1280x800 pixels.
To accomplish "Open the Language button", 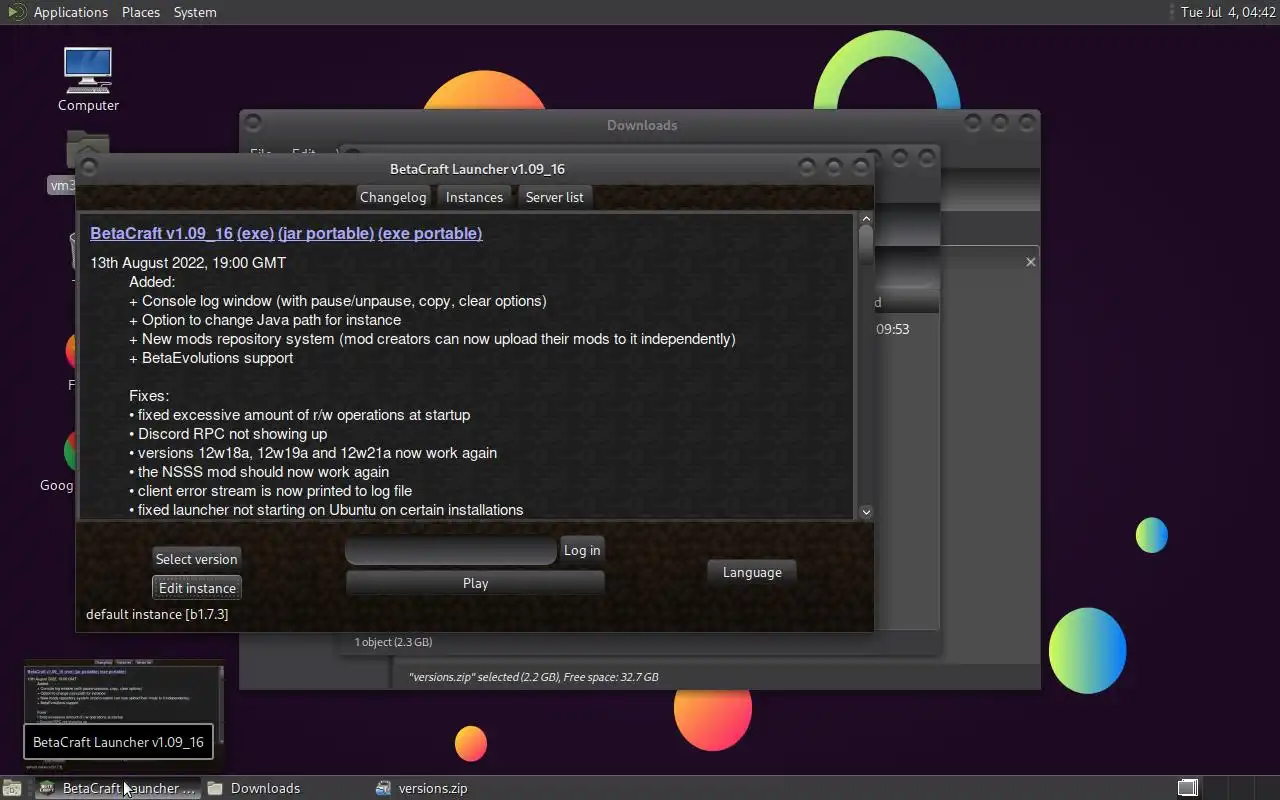I will point(752,572).
